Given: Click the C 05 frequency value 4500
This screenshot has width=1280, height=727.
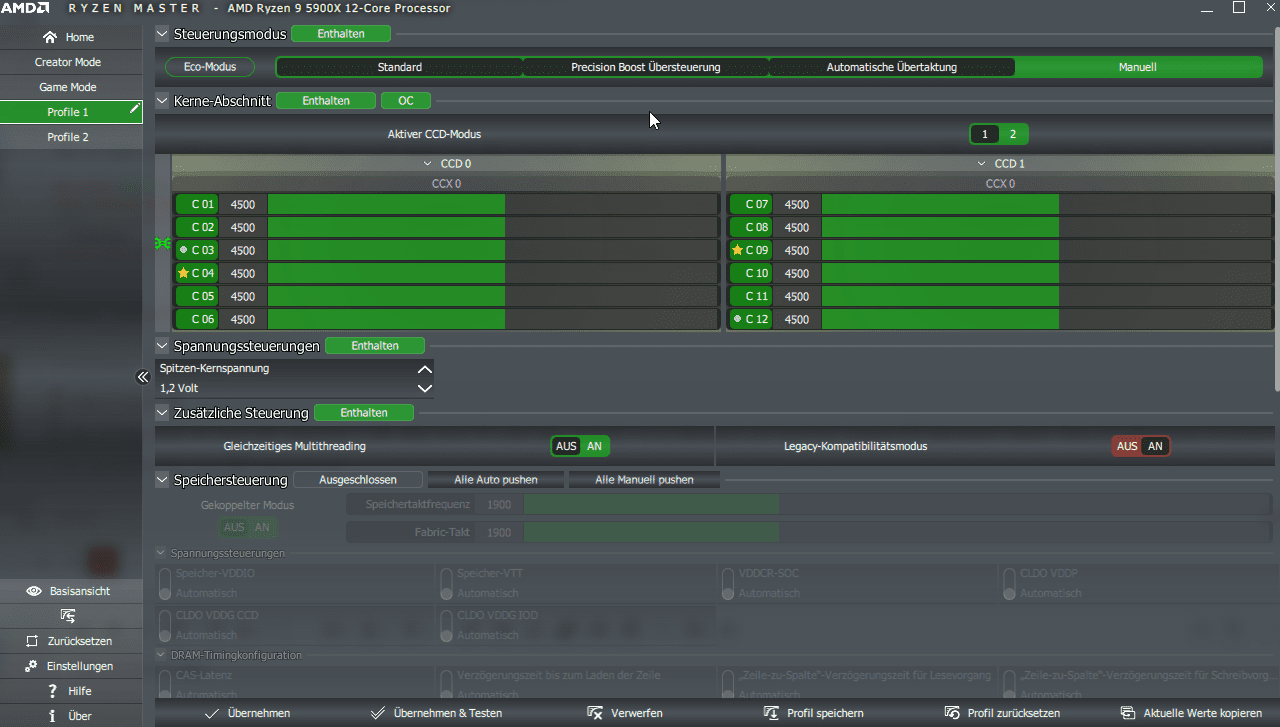Looking at the screenshot, I should point(243,296).
